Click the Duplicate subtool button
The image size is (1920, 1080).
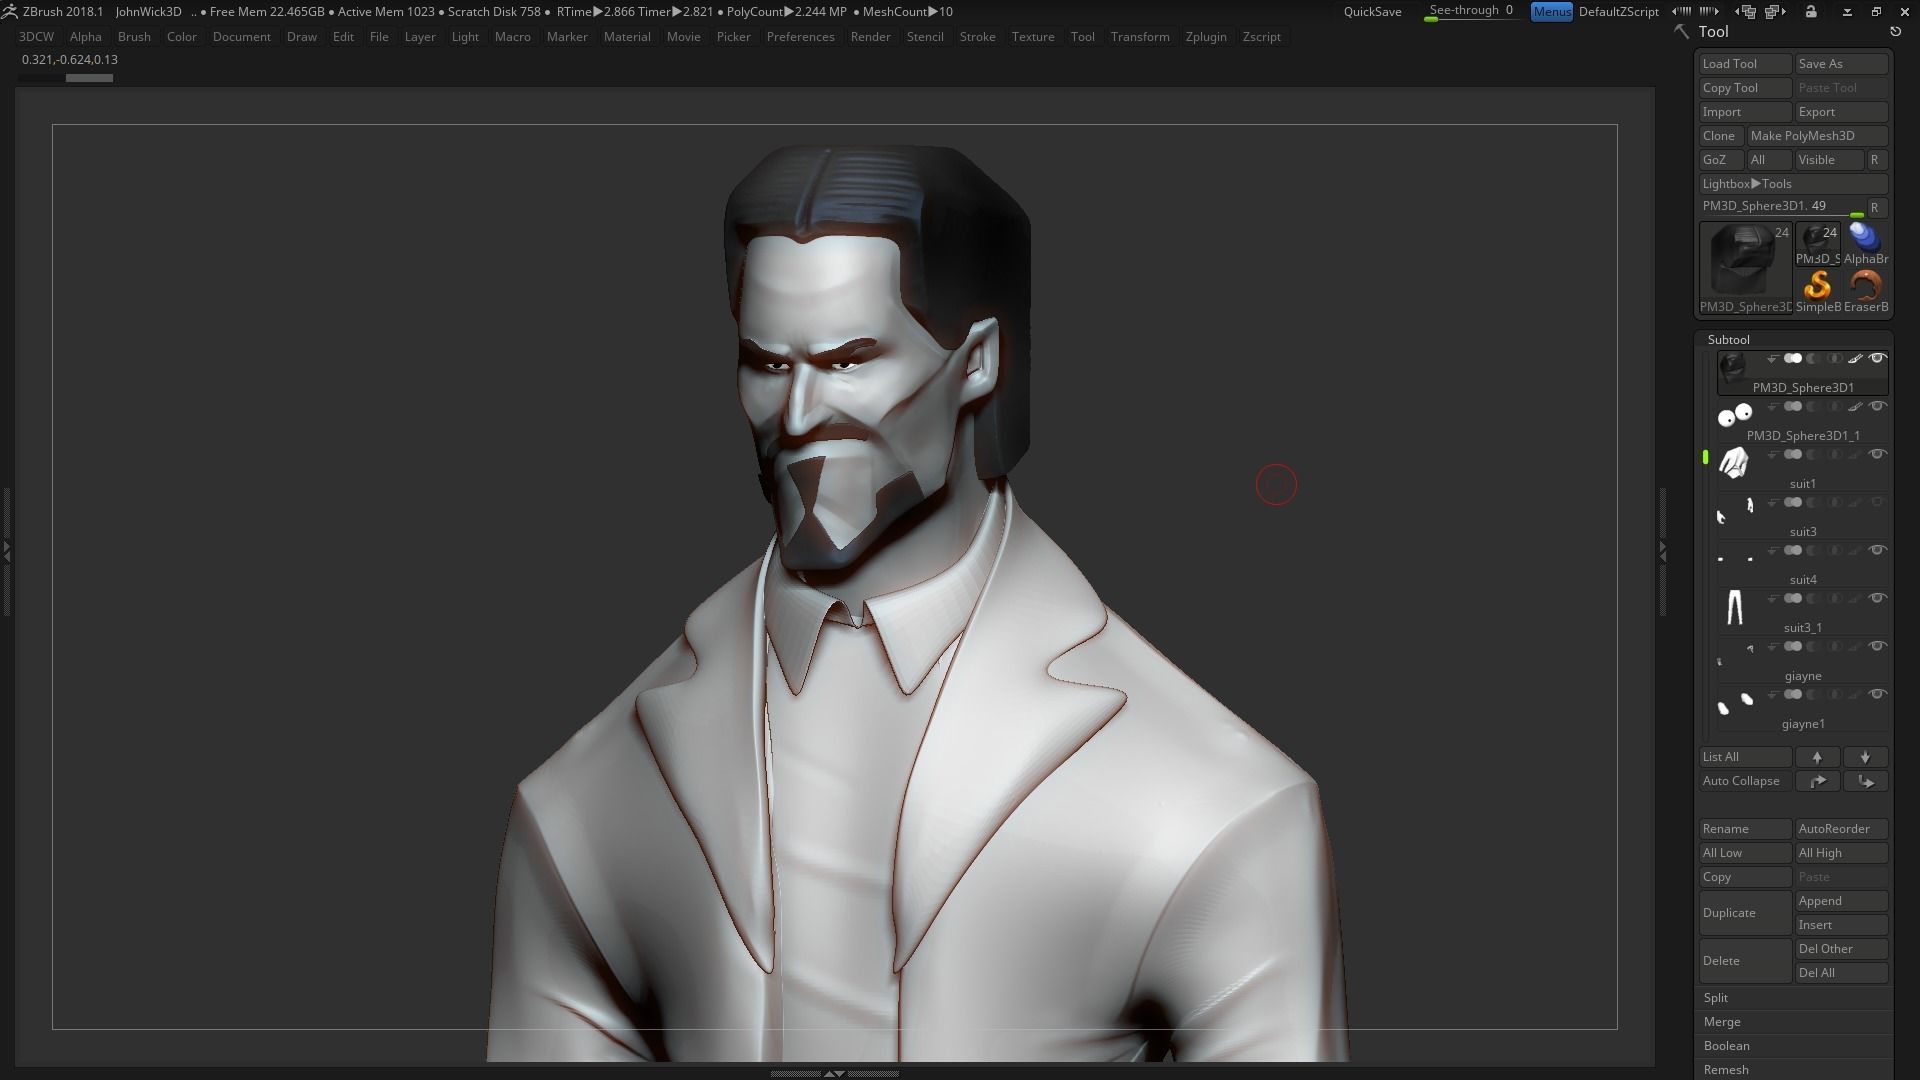pyautogui.click(x=1745, y=913)
